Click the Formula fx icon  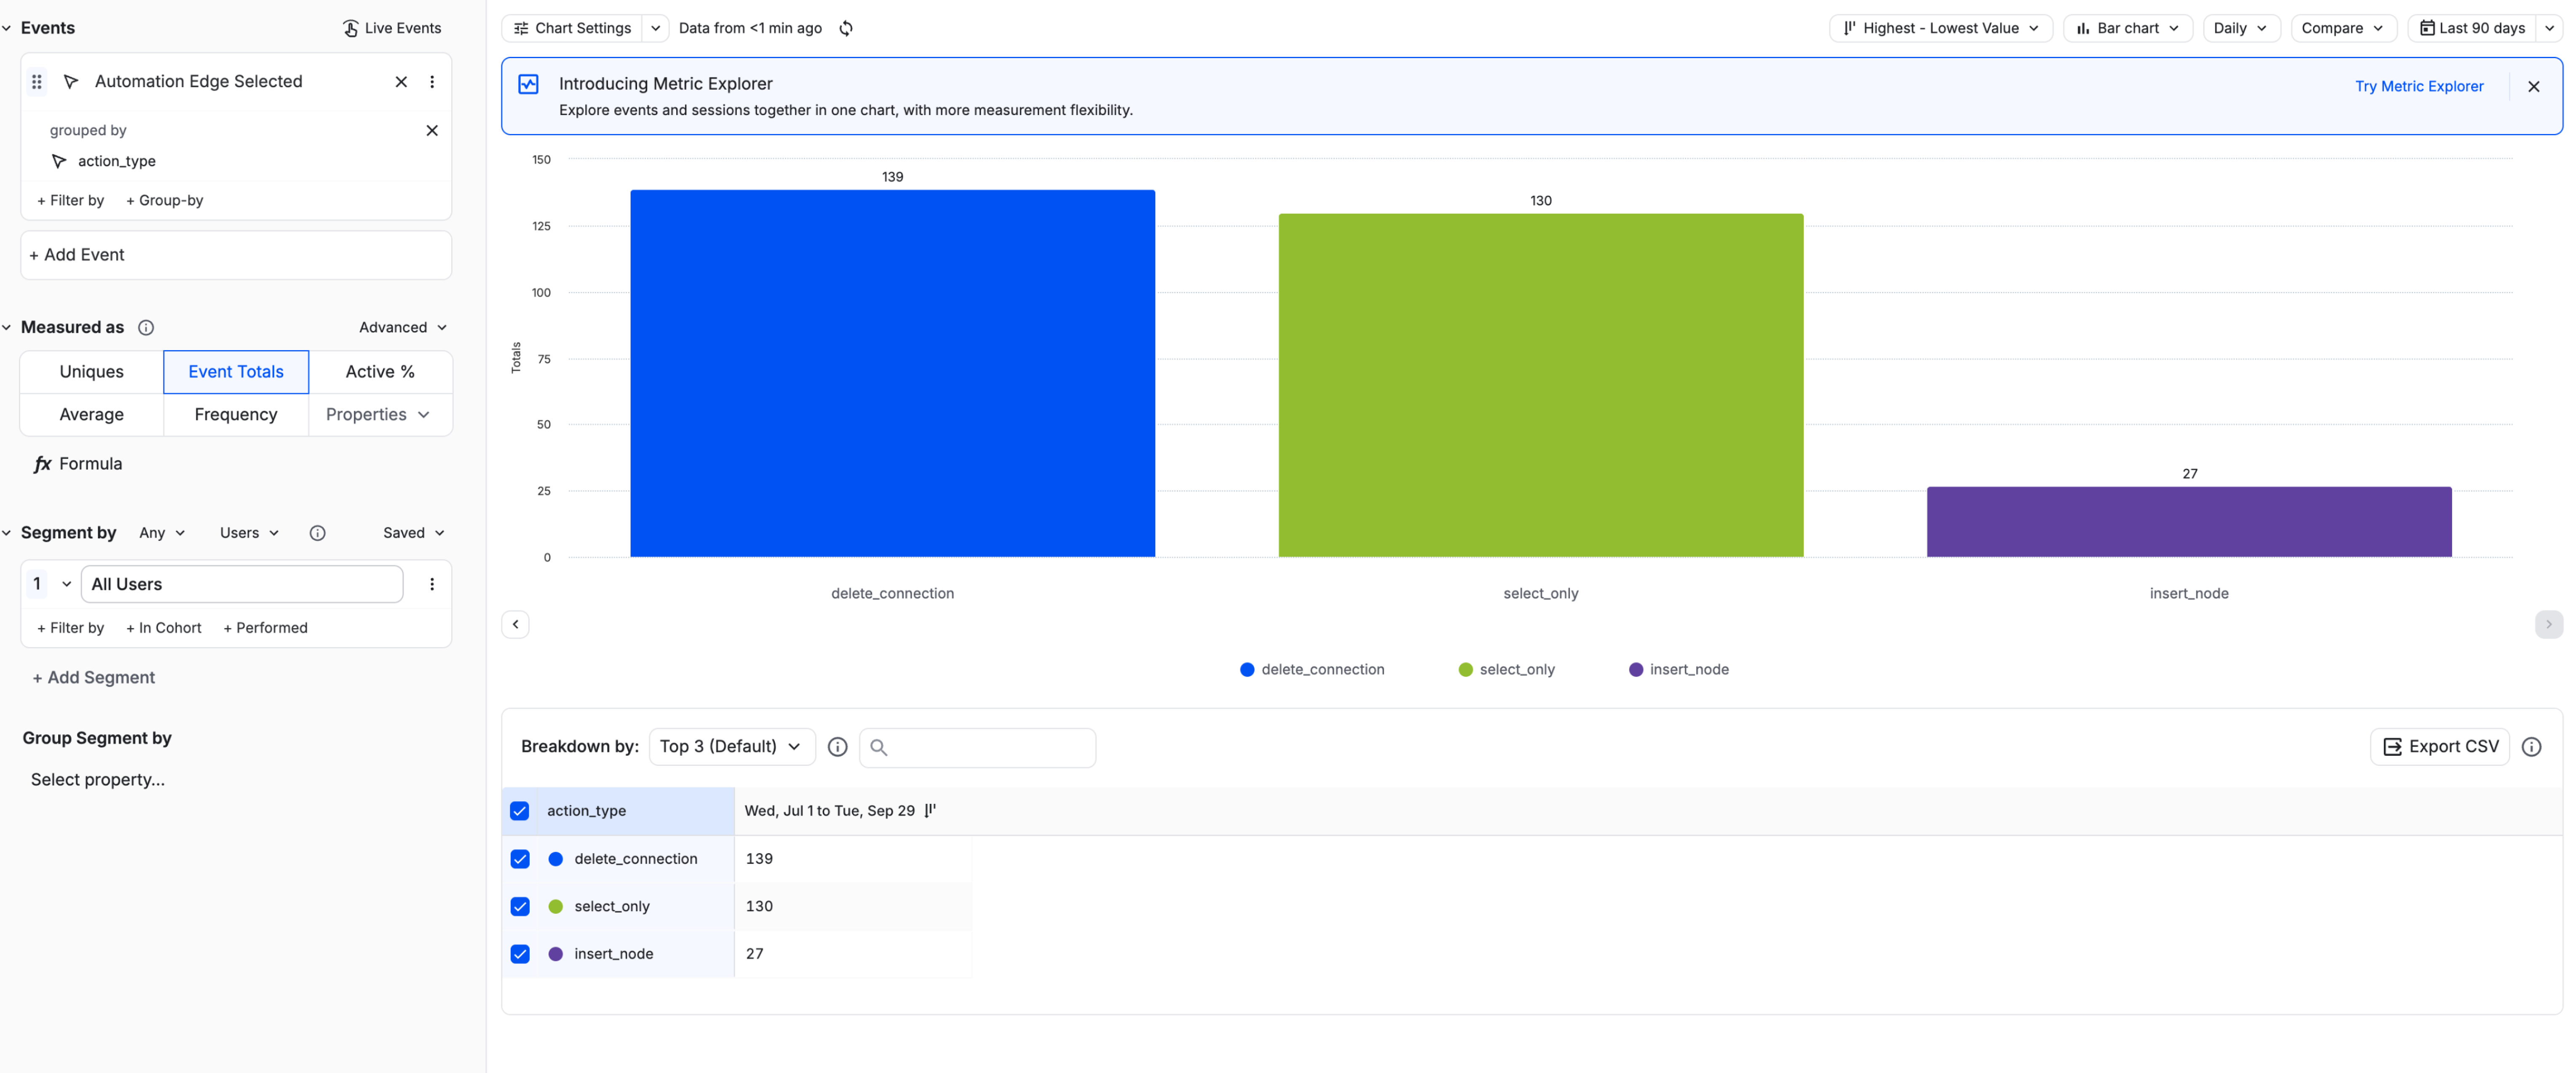click(x=42, y=464)
